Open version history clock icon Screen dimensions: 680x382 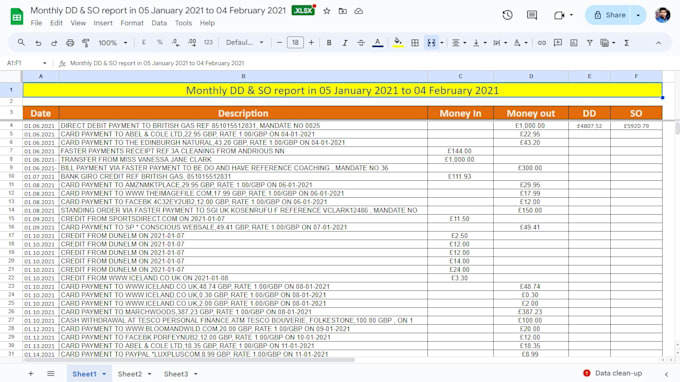(507, 15)
